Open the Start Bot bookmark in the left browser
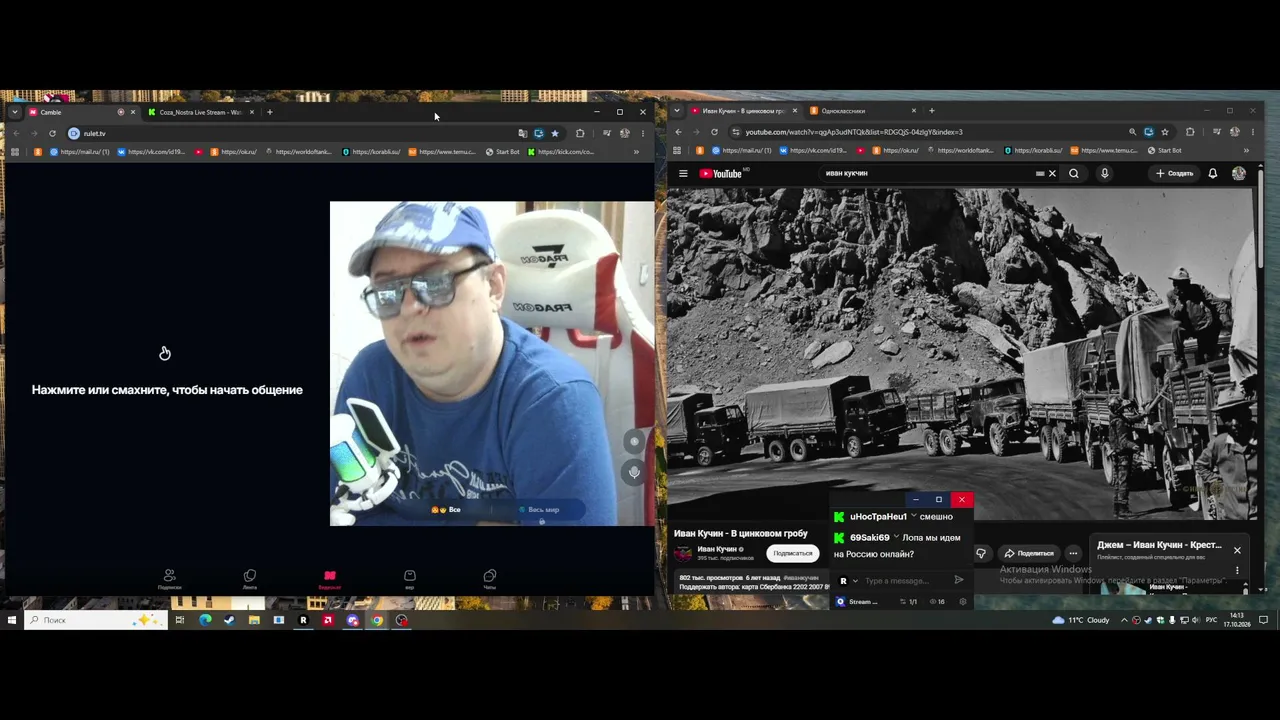 click(x=503, y=152)
